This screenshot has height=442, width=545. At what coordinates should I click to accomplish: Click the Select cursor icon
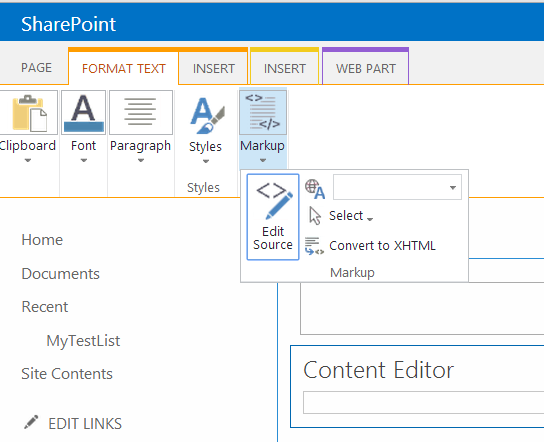[x=315, y=216]
